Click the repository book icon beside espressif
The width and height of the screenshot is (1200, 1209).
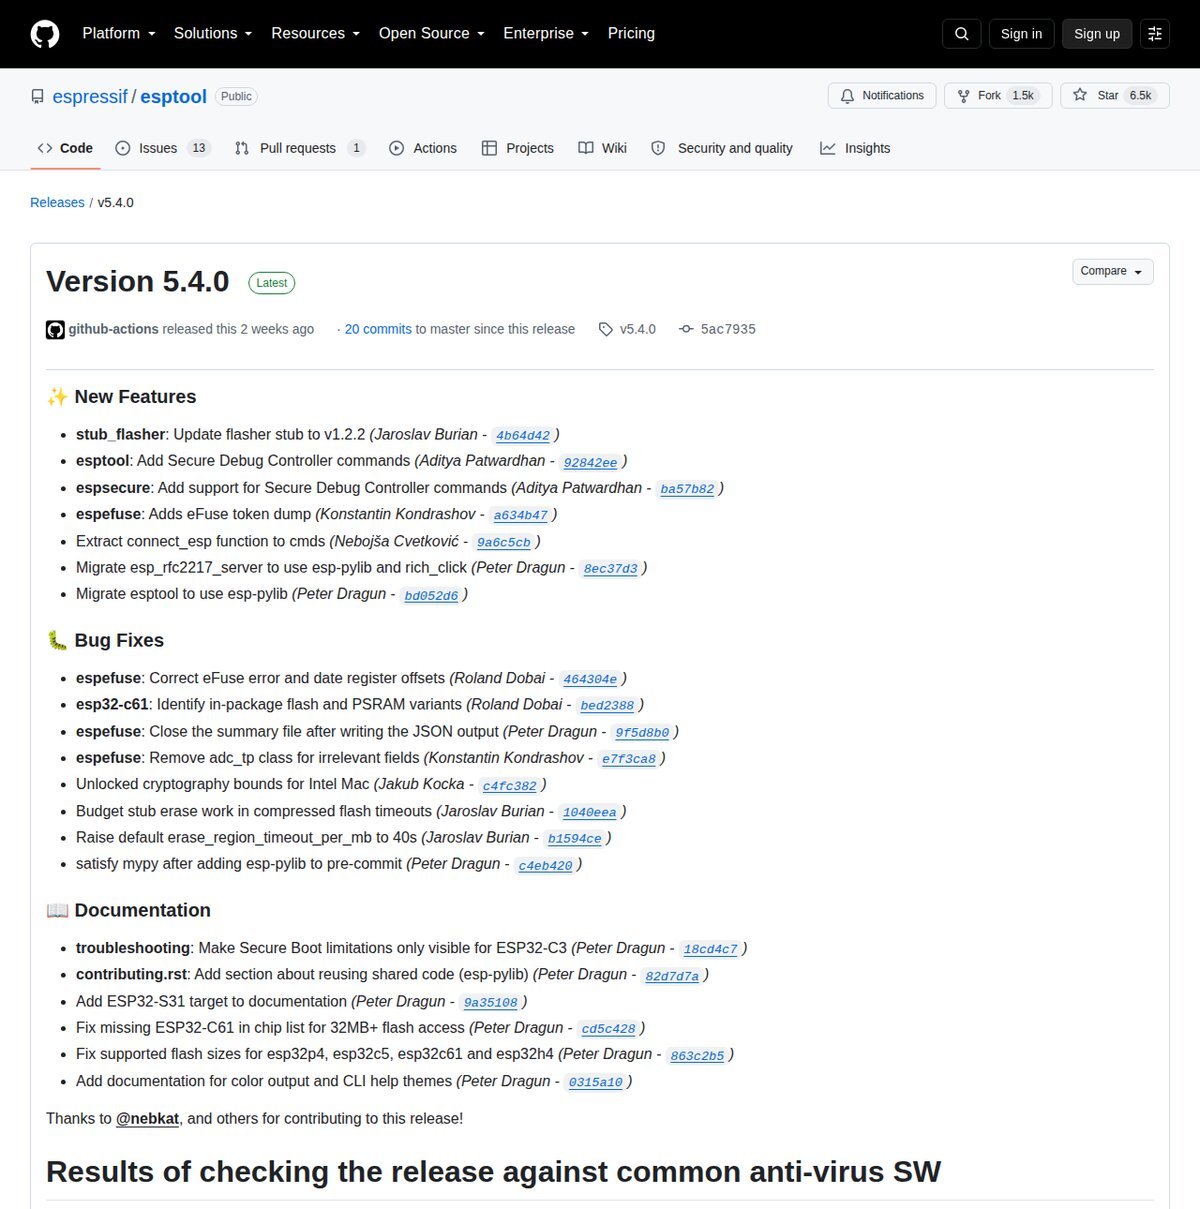(37, 97)
